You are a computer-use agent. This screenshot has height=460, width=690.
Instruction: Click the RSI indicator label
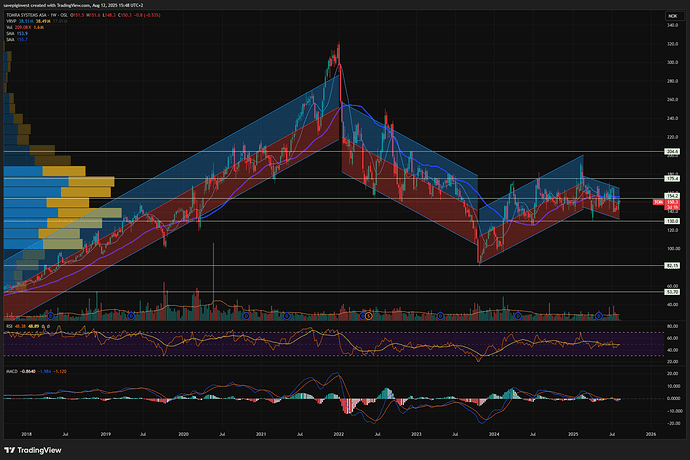tap(9, 327)
